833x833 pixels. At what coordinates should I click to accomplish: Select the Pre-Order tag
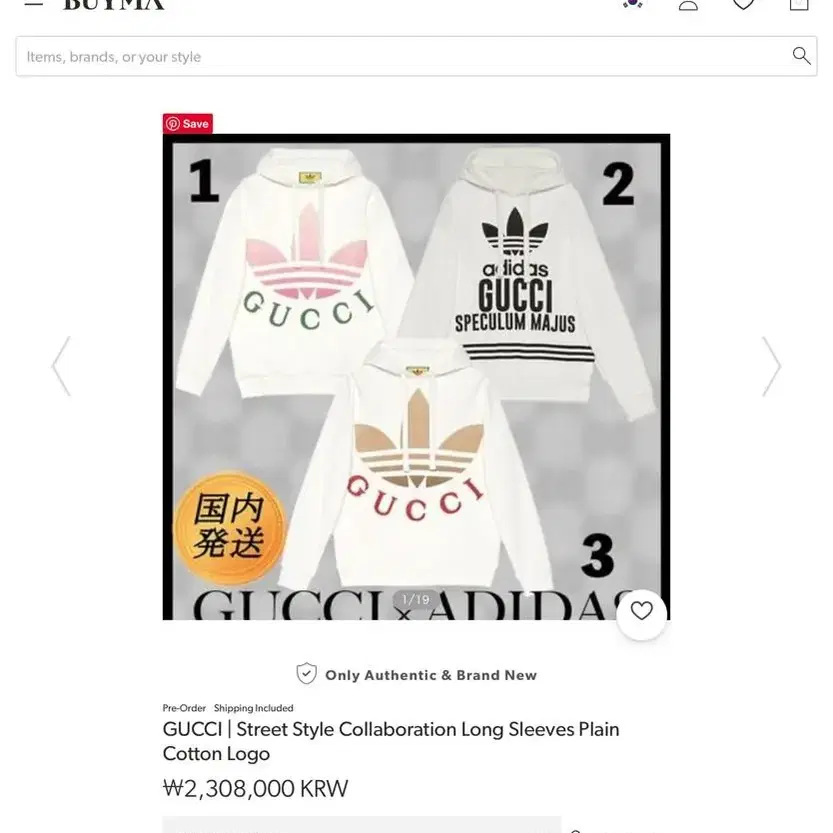pos(184,708)
